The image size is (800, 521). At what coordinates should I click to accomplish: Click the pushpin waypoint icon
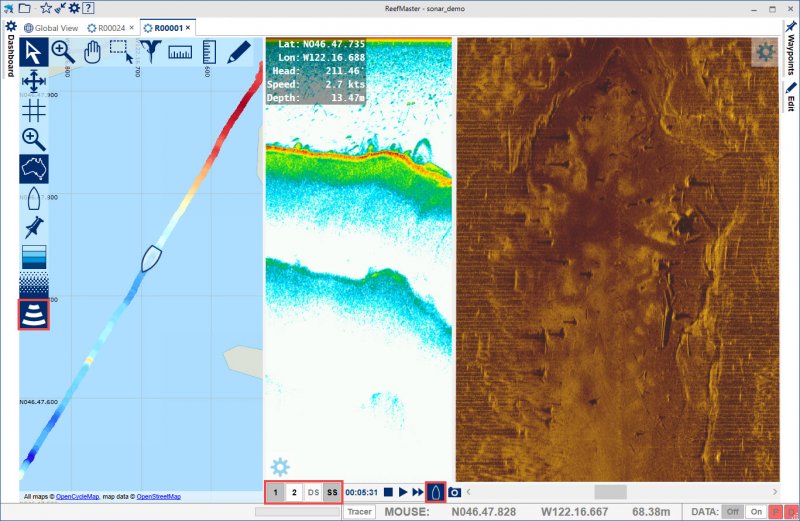(34, 226)
